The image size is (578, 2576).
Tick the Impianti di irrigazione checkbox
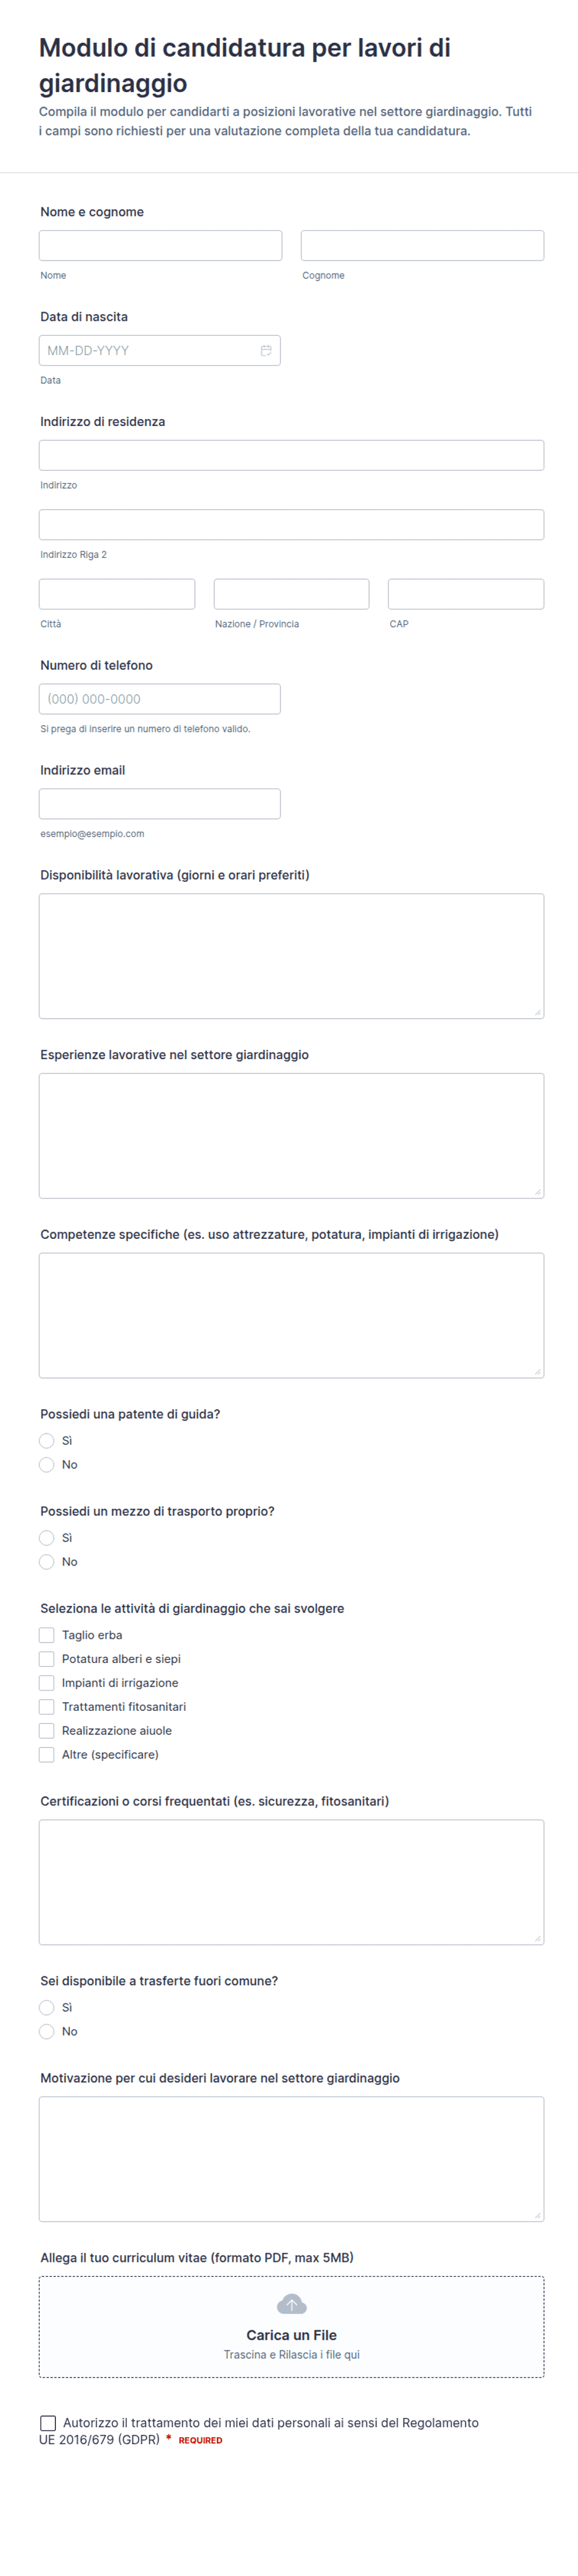47,1682
